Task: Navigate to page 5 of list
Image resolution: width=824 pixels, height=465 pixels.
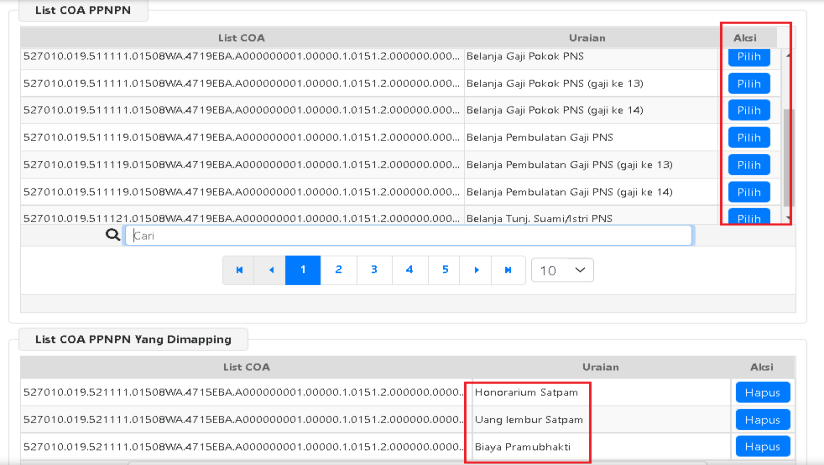Action: 444,270
